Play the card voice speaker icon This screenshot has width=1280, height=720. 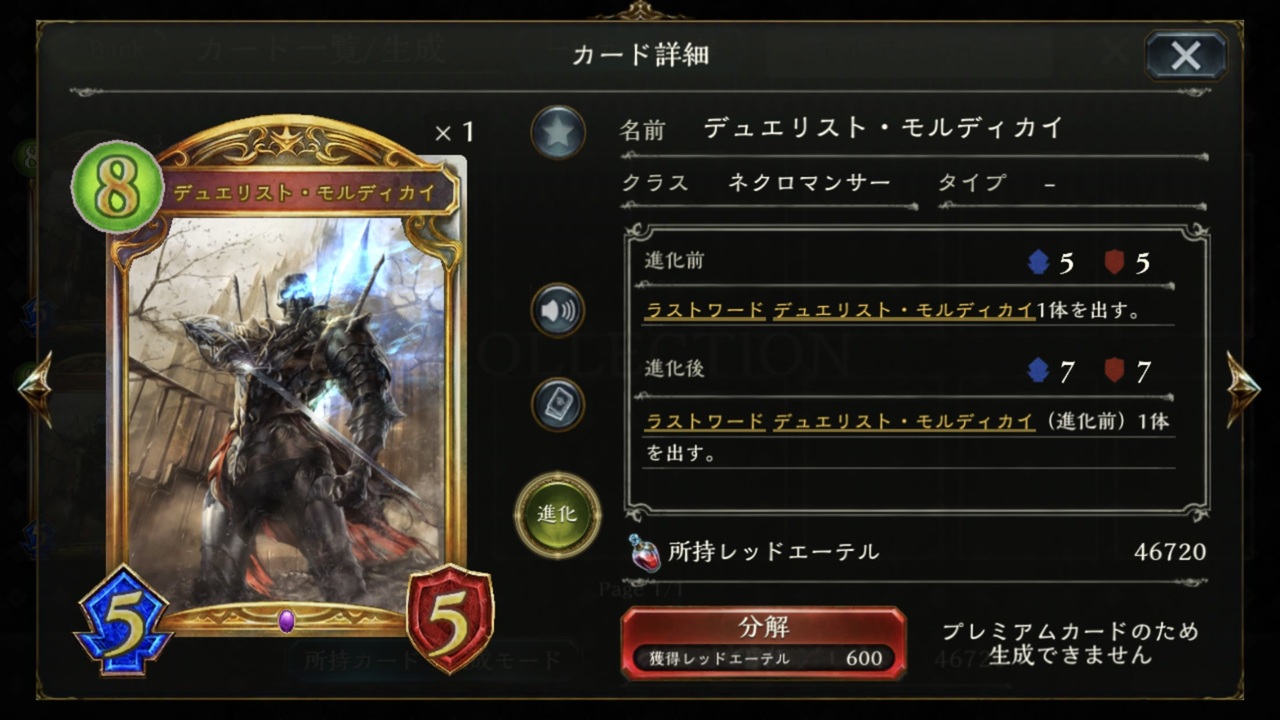[558, 310]
